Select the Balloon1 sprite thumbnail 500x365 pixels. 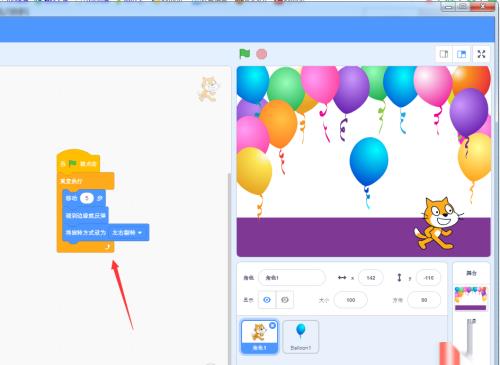coord(301,336)
